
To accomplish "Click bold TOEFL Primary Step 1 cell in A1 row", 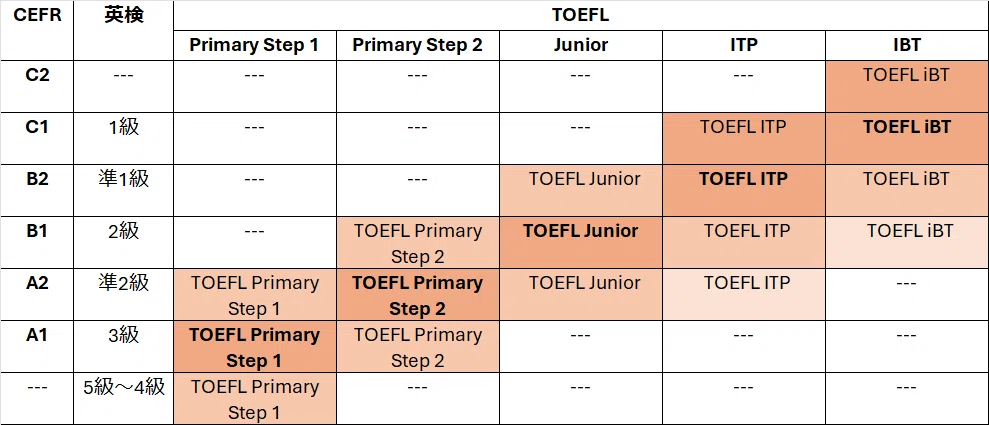I will (x=255, y=346).
